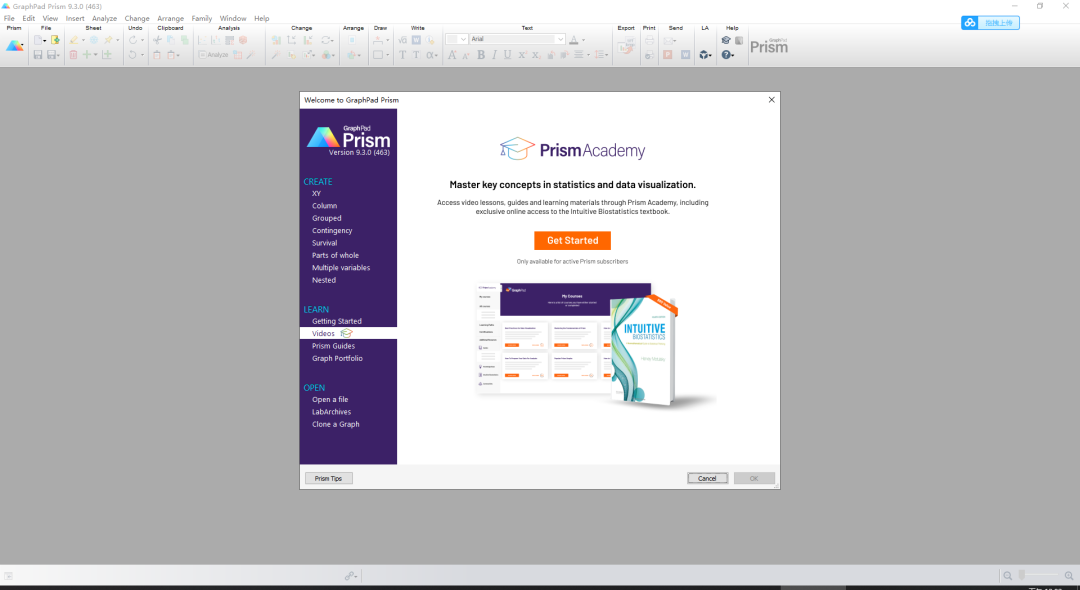Click the orange Get Started button
The image size is (1080, 590).
(572, 241)
